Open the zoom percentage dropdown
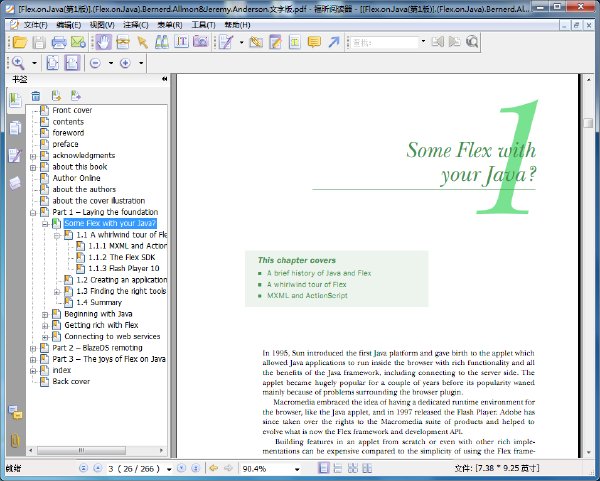This screenshot has height=481, width=600. [x=297, y=469]
